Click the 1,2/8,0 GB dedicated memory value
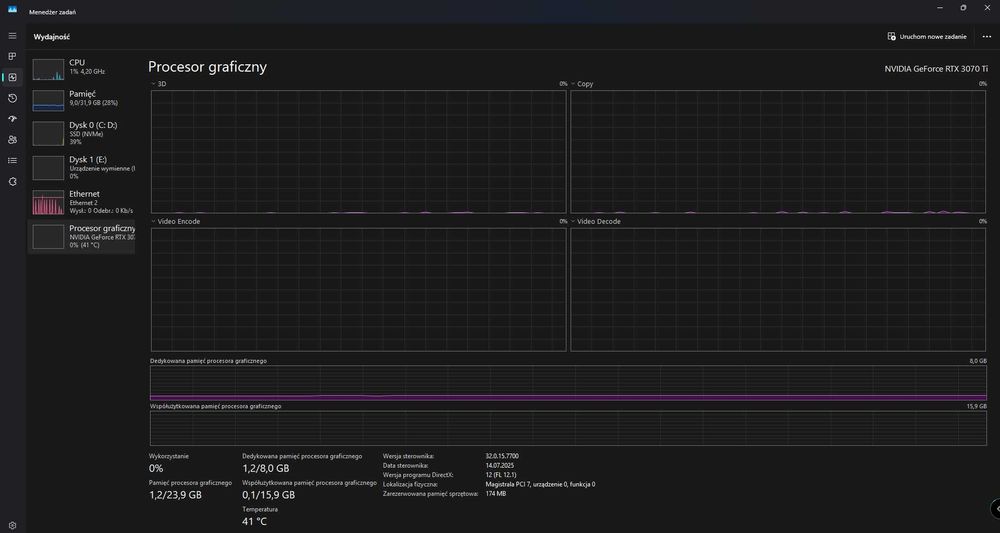Screen dimensions: 1000x533 (x=268, y=468)
